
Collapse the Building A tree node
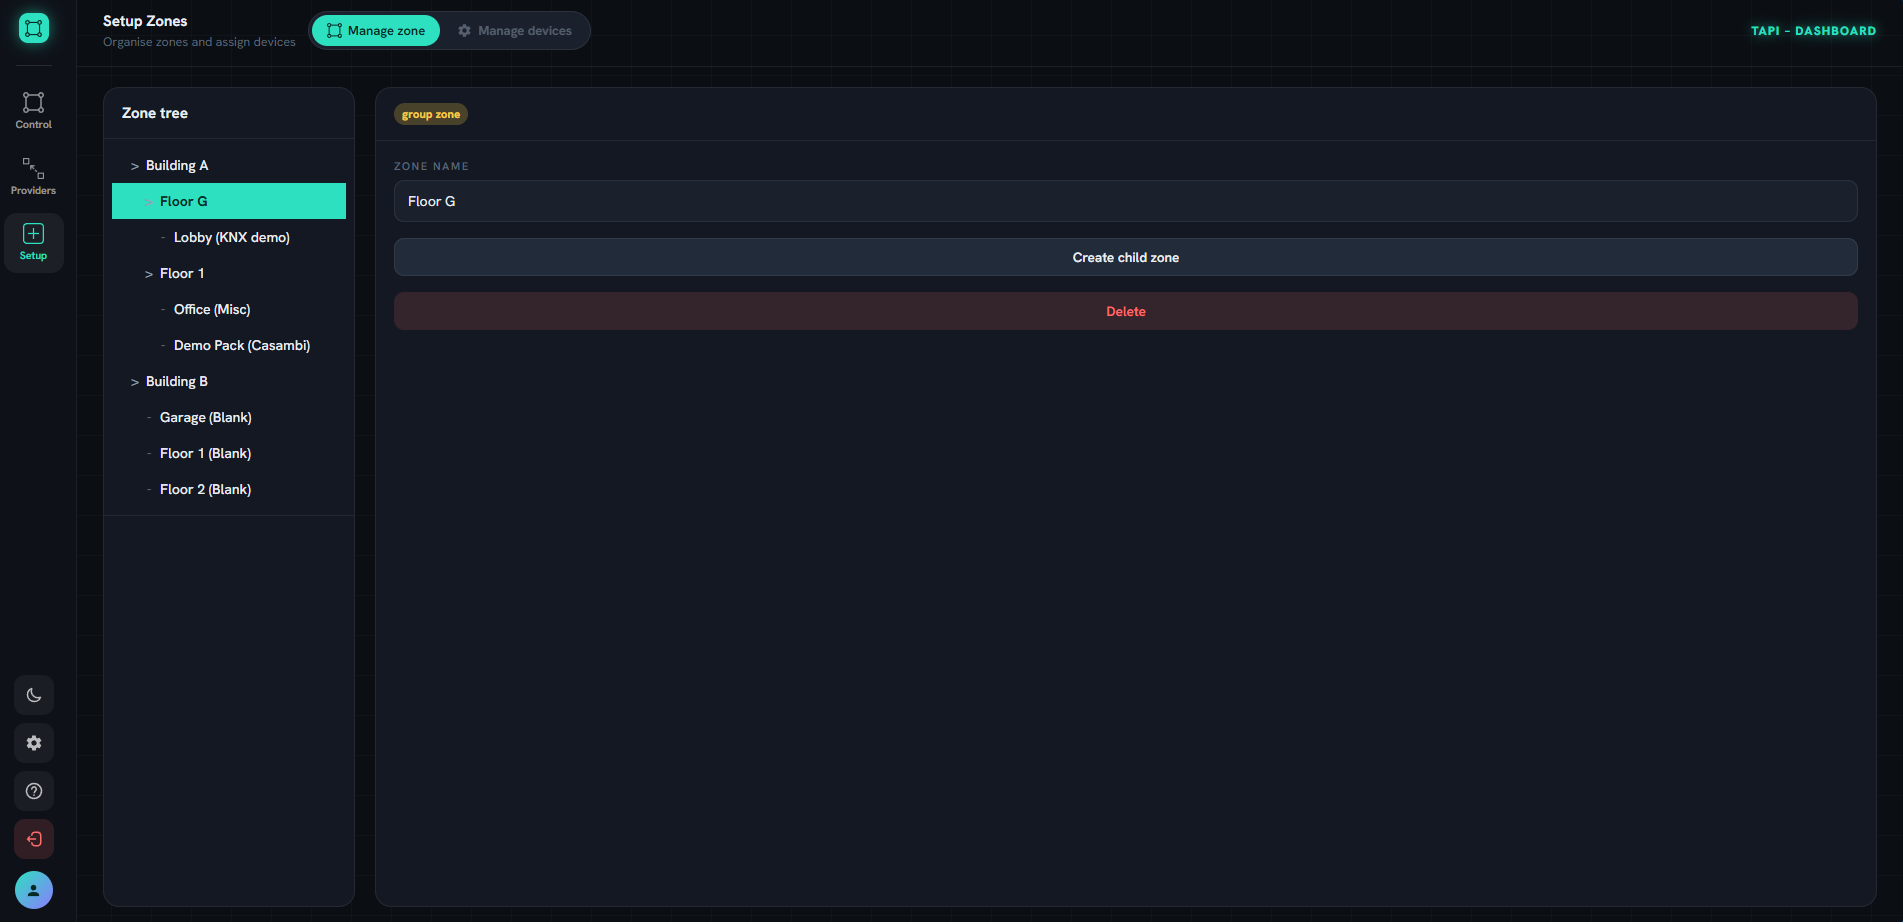pyautogui.click(x=135, y=166)
